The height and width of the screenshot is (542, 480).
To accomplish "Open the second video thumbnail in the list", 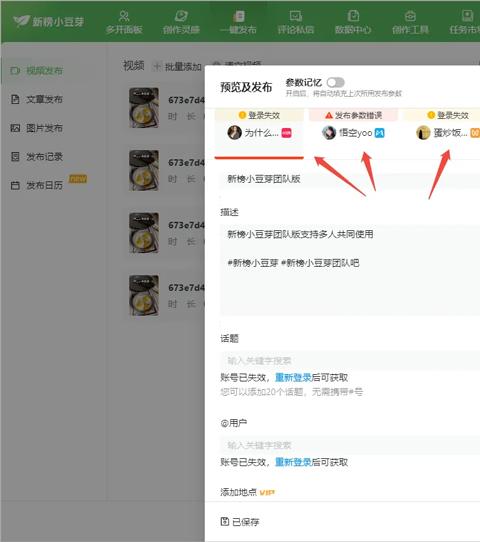I will click(144, 170).
